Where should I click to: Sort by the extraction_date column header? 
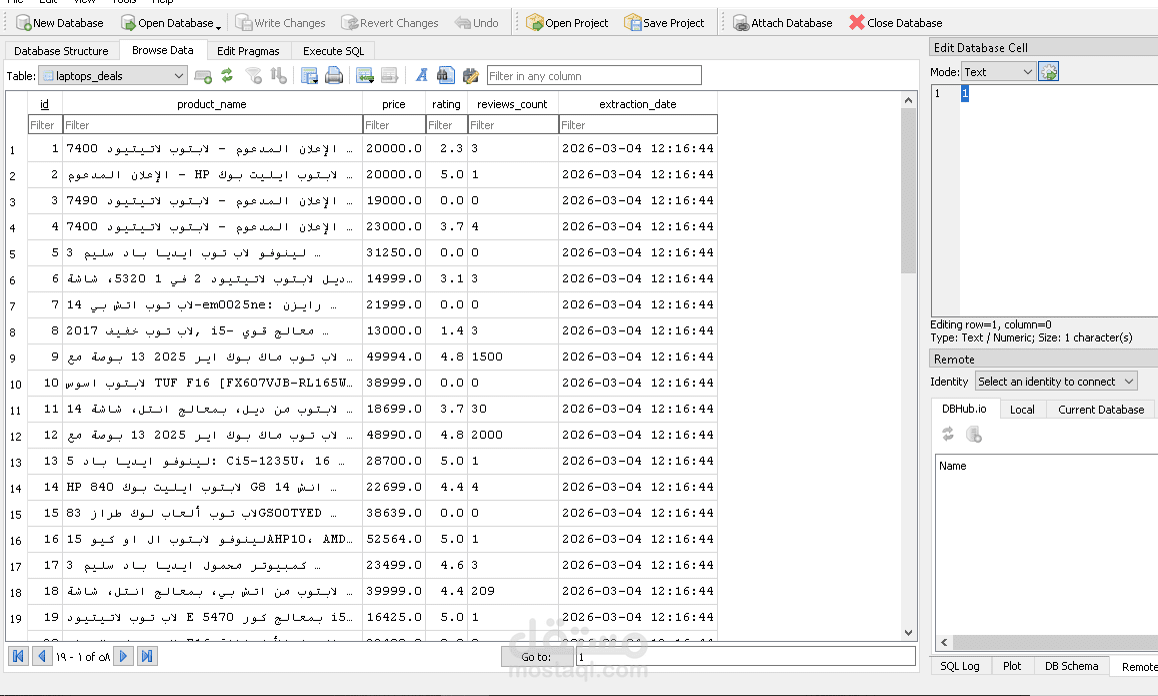(638, 104)
